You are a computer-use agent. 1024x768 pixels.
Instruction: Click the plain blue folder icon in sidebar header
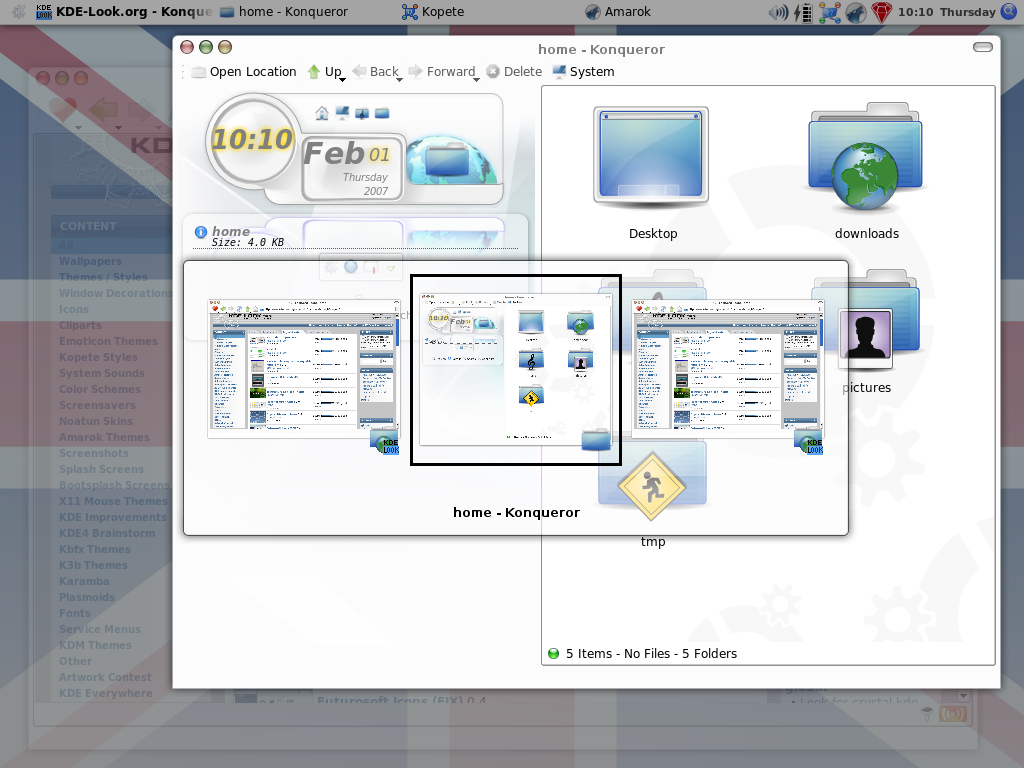point(382,113)
